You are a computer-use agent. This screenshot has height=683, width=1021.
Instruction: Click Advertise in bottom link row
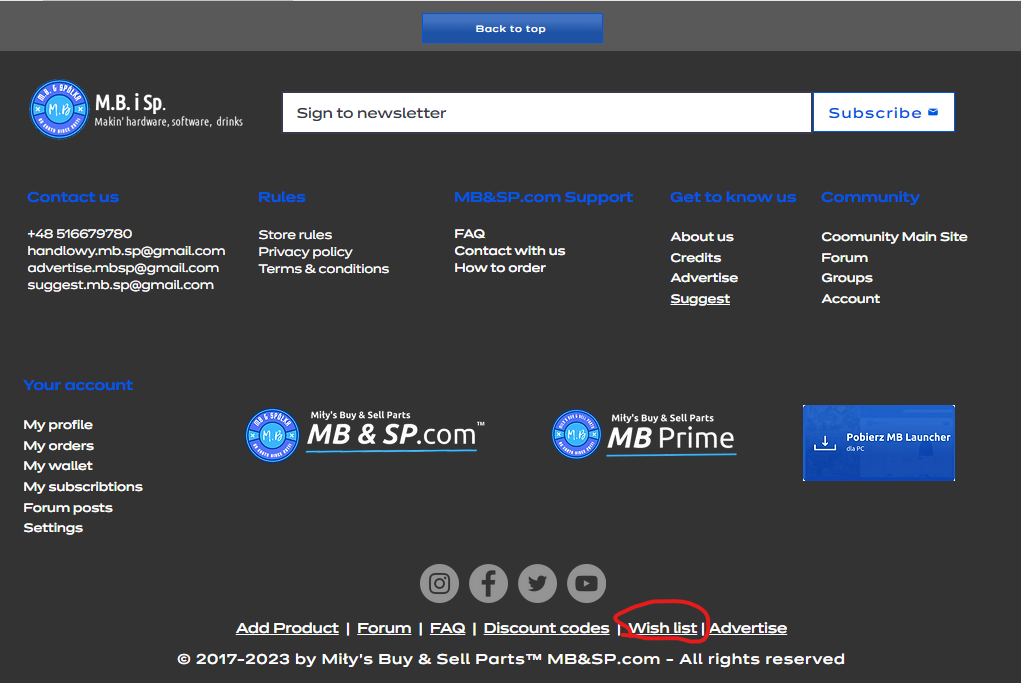748,628
